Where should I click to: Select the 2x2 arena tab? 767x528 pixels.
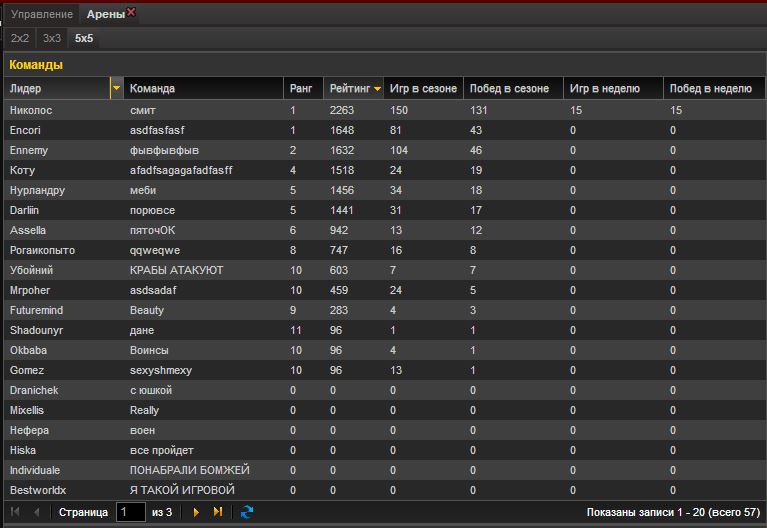[19, 38]
